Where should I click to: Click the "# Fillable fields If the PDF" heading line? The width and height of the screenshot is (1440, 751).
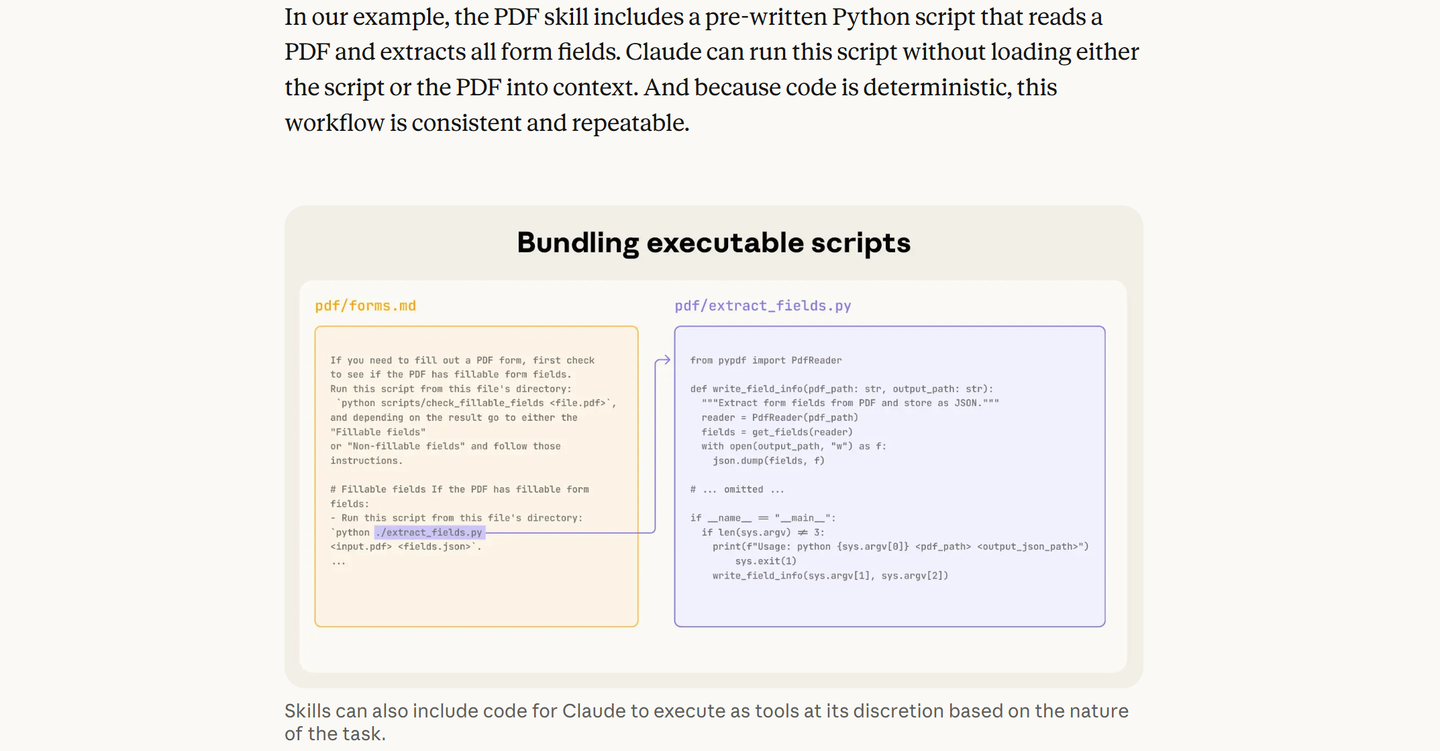click(x=460, y=489)
